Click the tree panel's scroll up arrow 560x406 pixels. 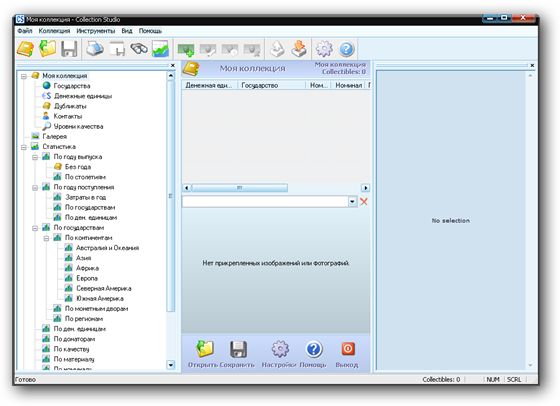tap(171, 76)
